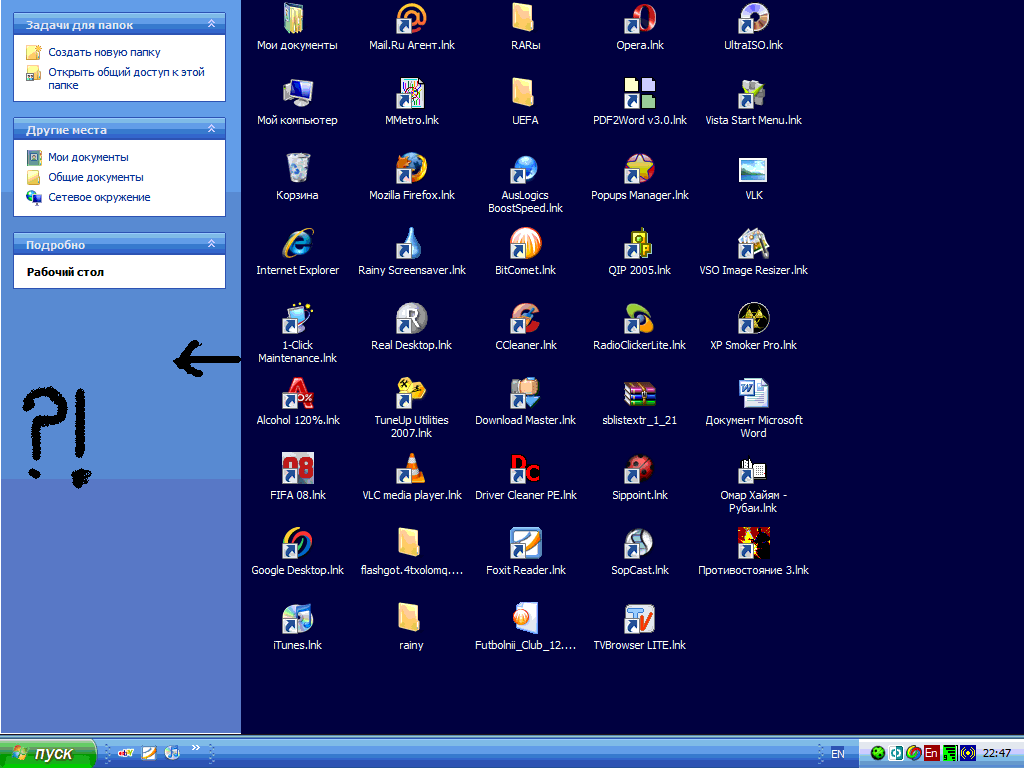The image size is (1024, 768).
Task: Click the Создать новую папку link
Action: (104, 52)
